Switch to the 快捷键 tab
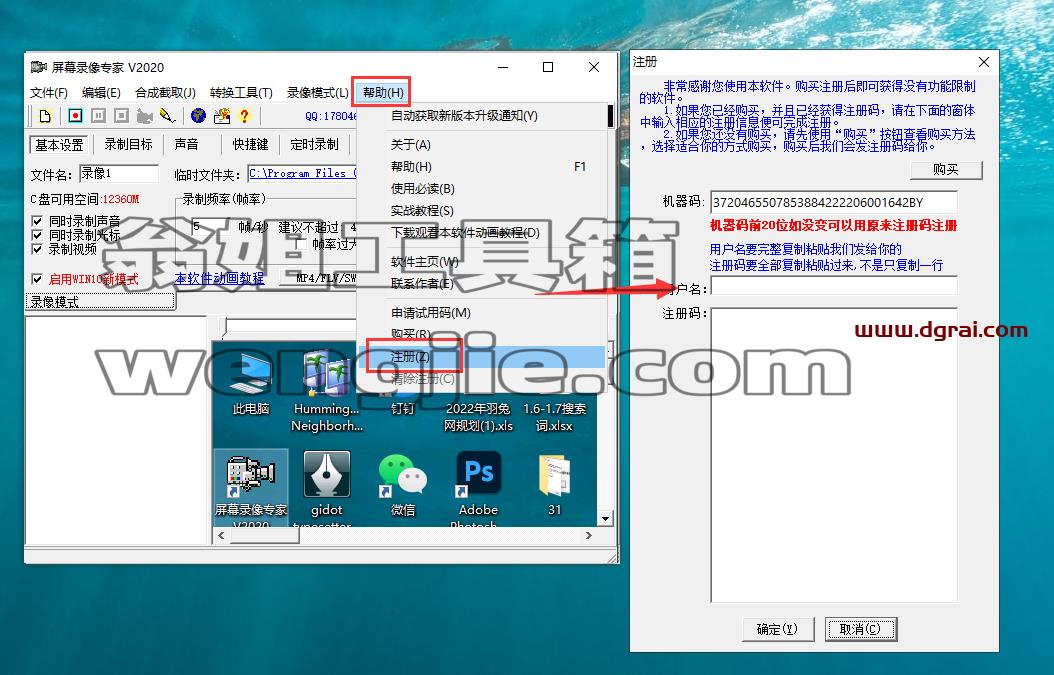Image resolution: width=1054 pixels, height=675 pixels. 250,144
